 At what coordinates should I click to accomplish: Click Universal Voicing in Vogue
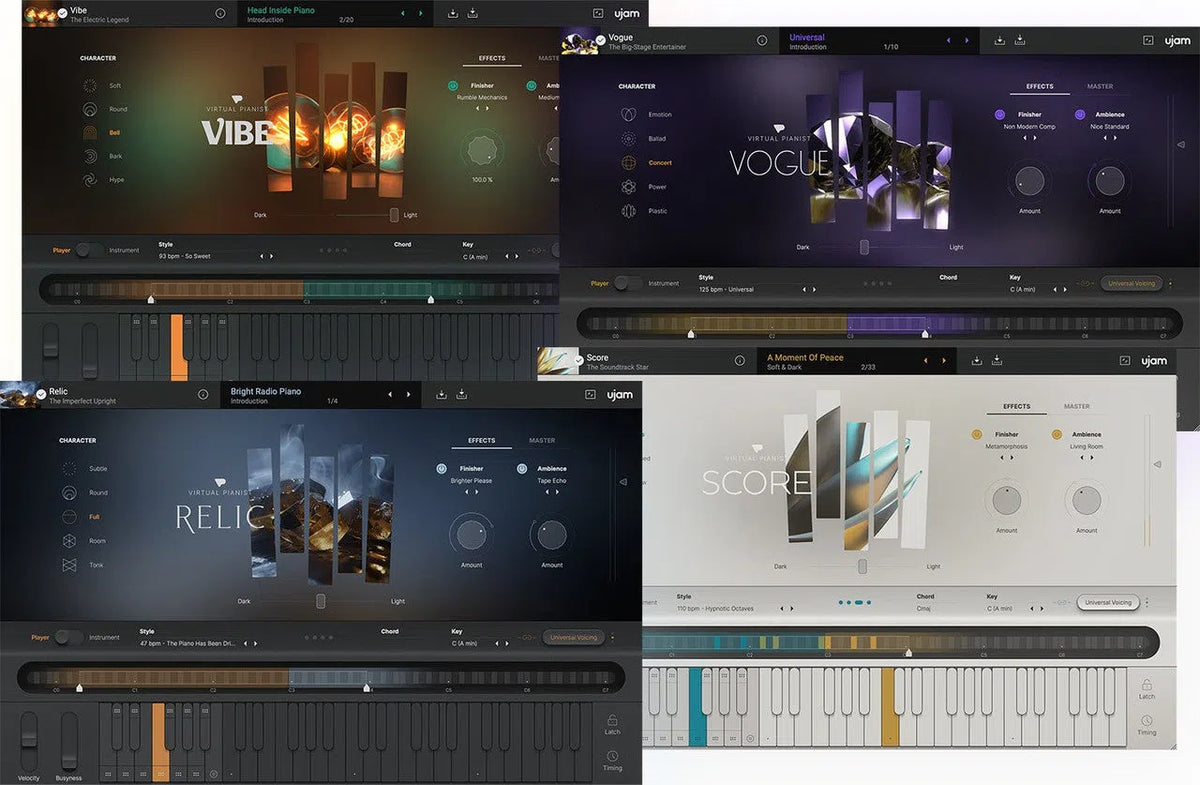click(1132, 283)
